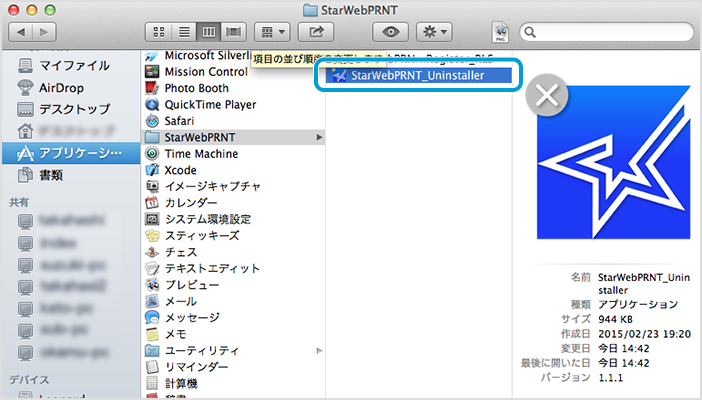Click the Time Machine name text
The height and width of the screenshot is (400, 702).
tap(201, 154)
